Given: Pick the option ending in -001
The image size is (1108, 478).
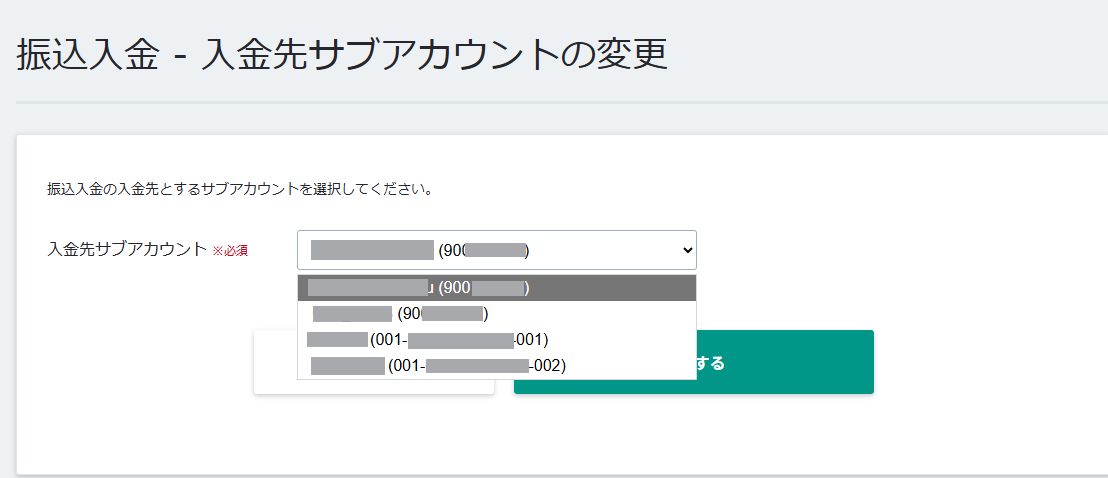Looking at the screenshot, I should [x=496, y=340].
